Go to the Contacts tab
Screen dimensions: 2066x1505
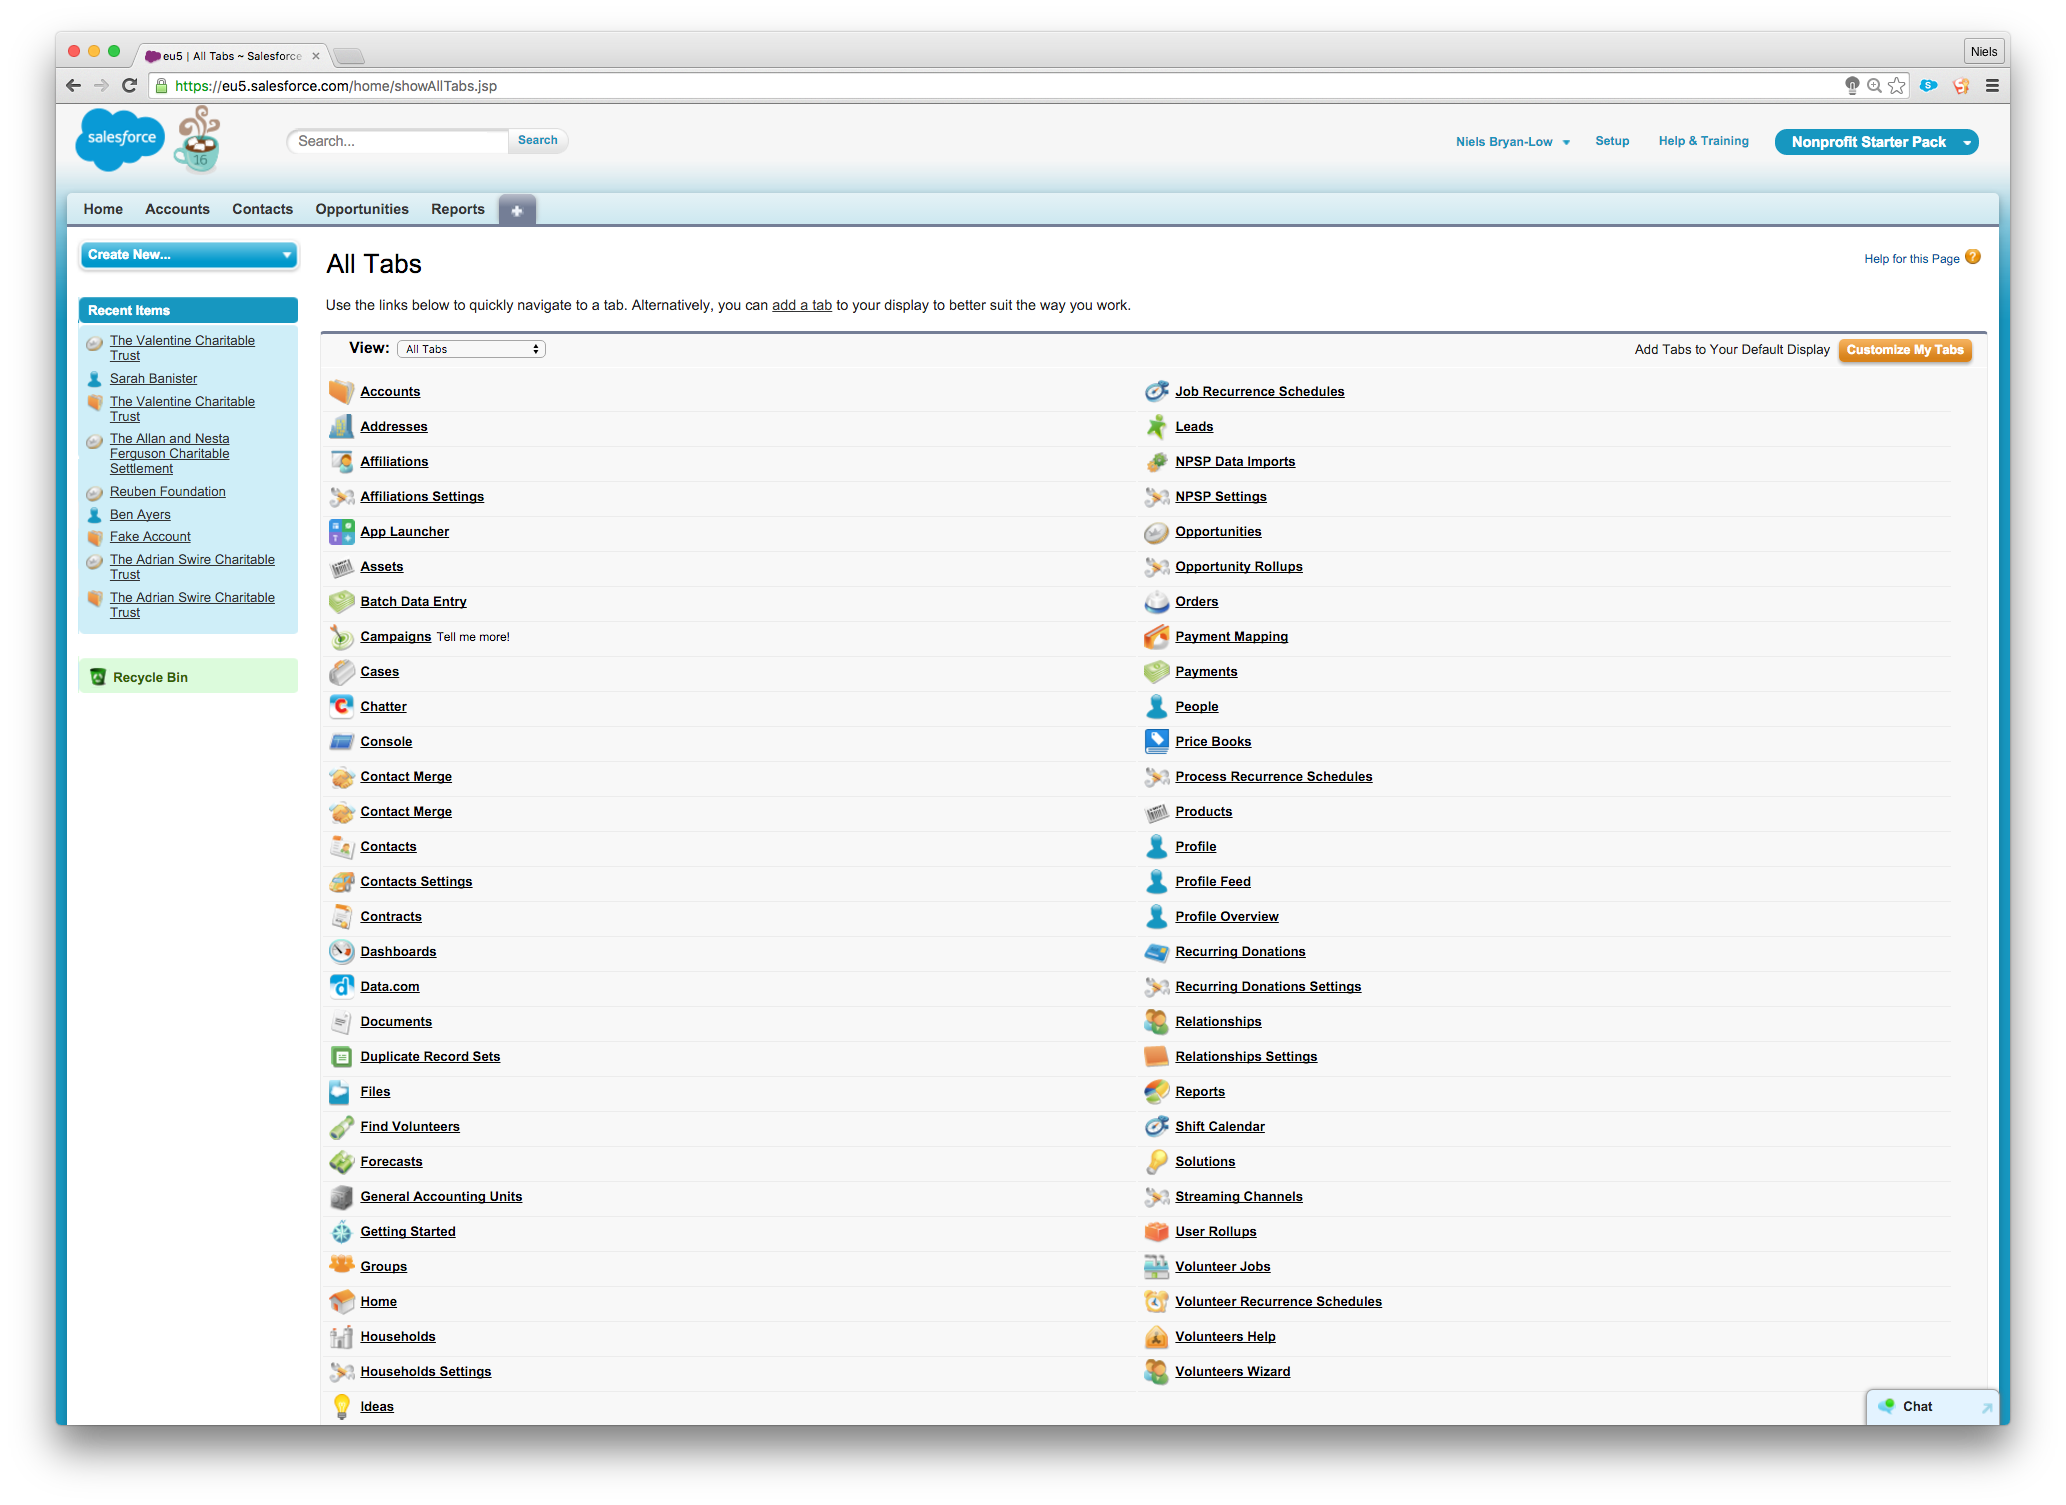coord(262,209)
